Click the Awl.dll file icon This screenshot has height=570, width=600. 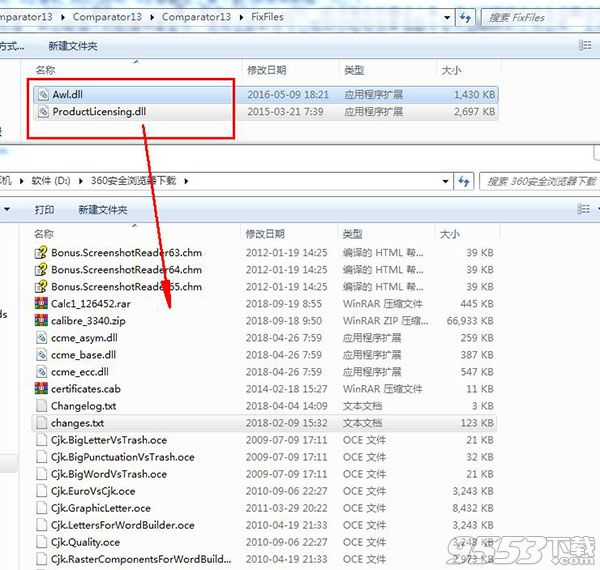pos(42,94)
